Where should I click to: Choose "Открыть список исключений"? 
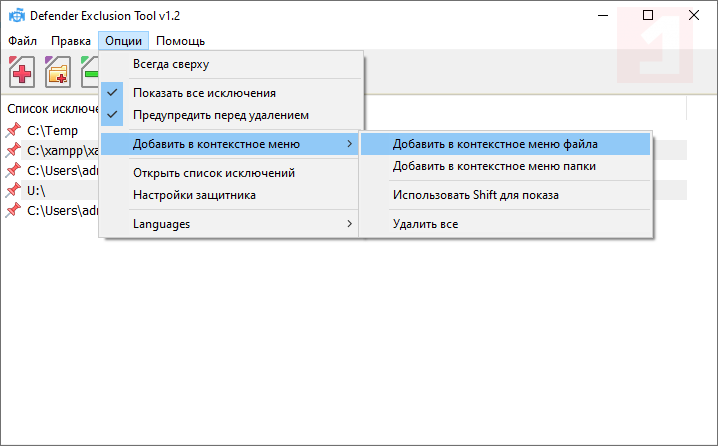[x=213, y=173]
